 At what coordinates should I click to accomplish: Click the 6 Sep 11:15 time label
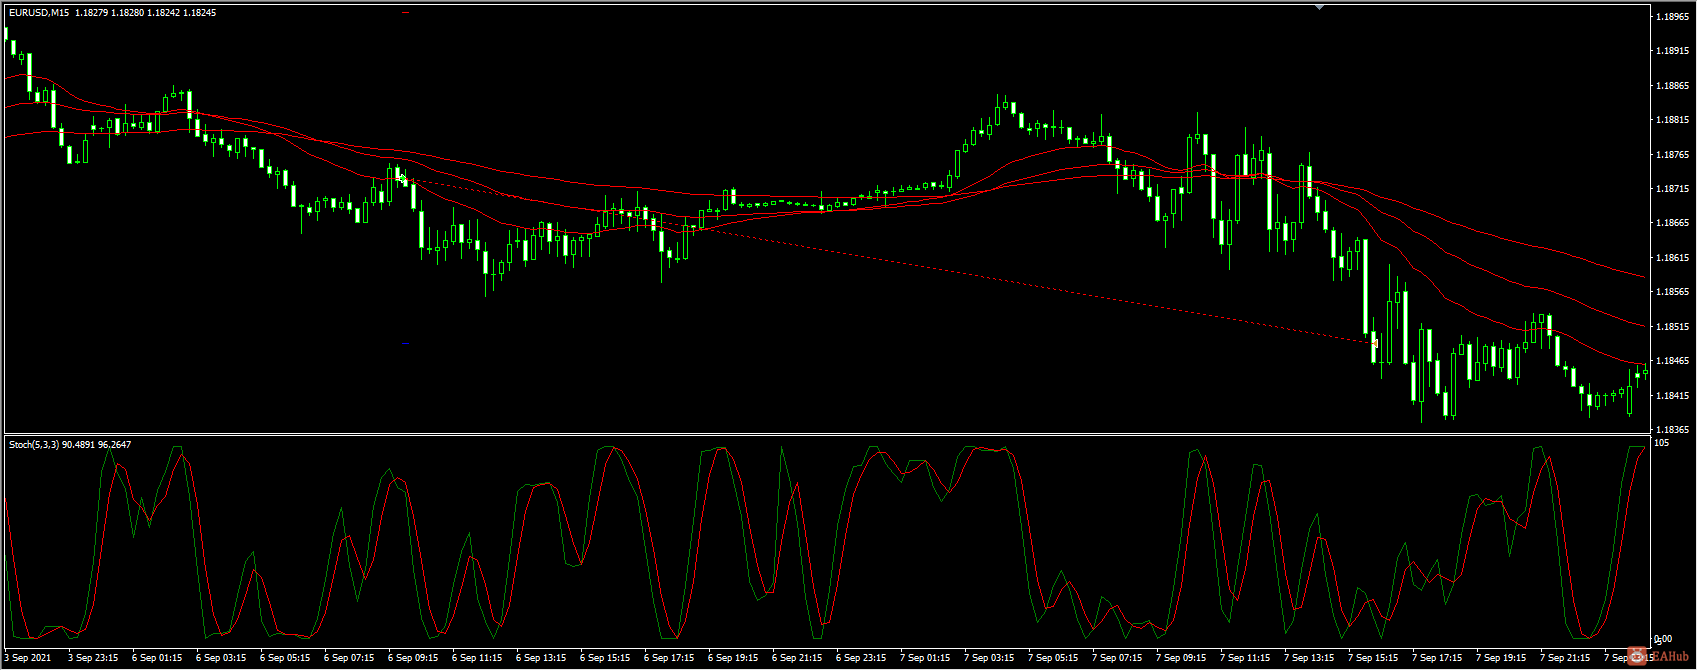click(477, 658)
